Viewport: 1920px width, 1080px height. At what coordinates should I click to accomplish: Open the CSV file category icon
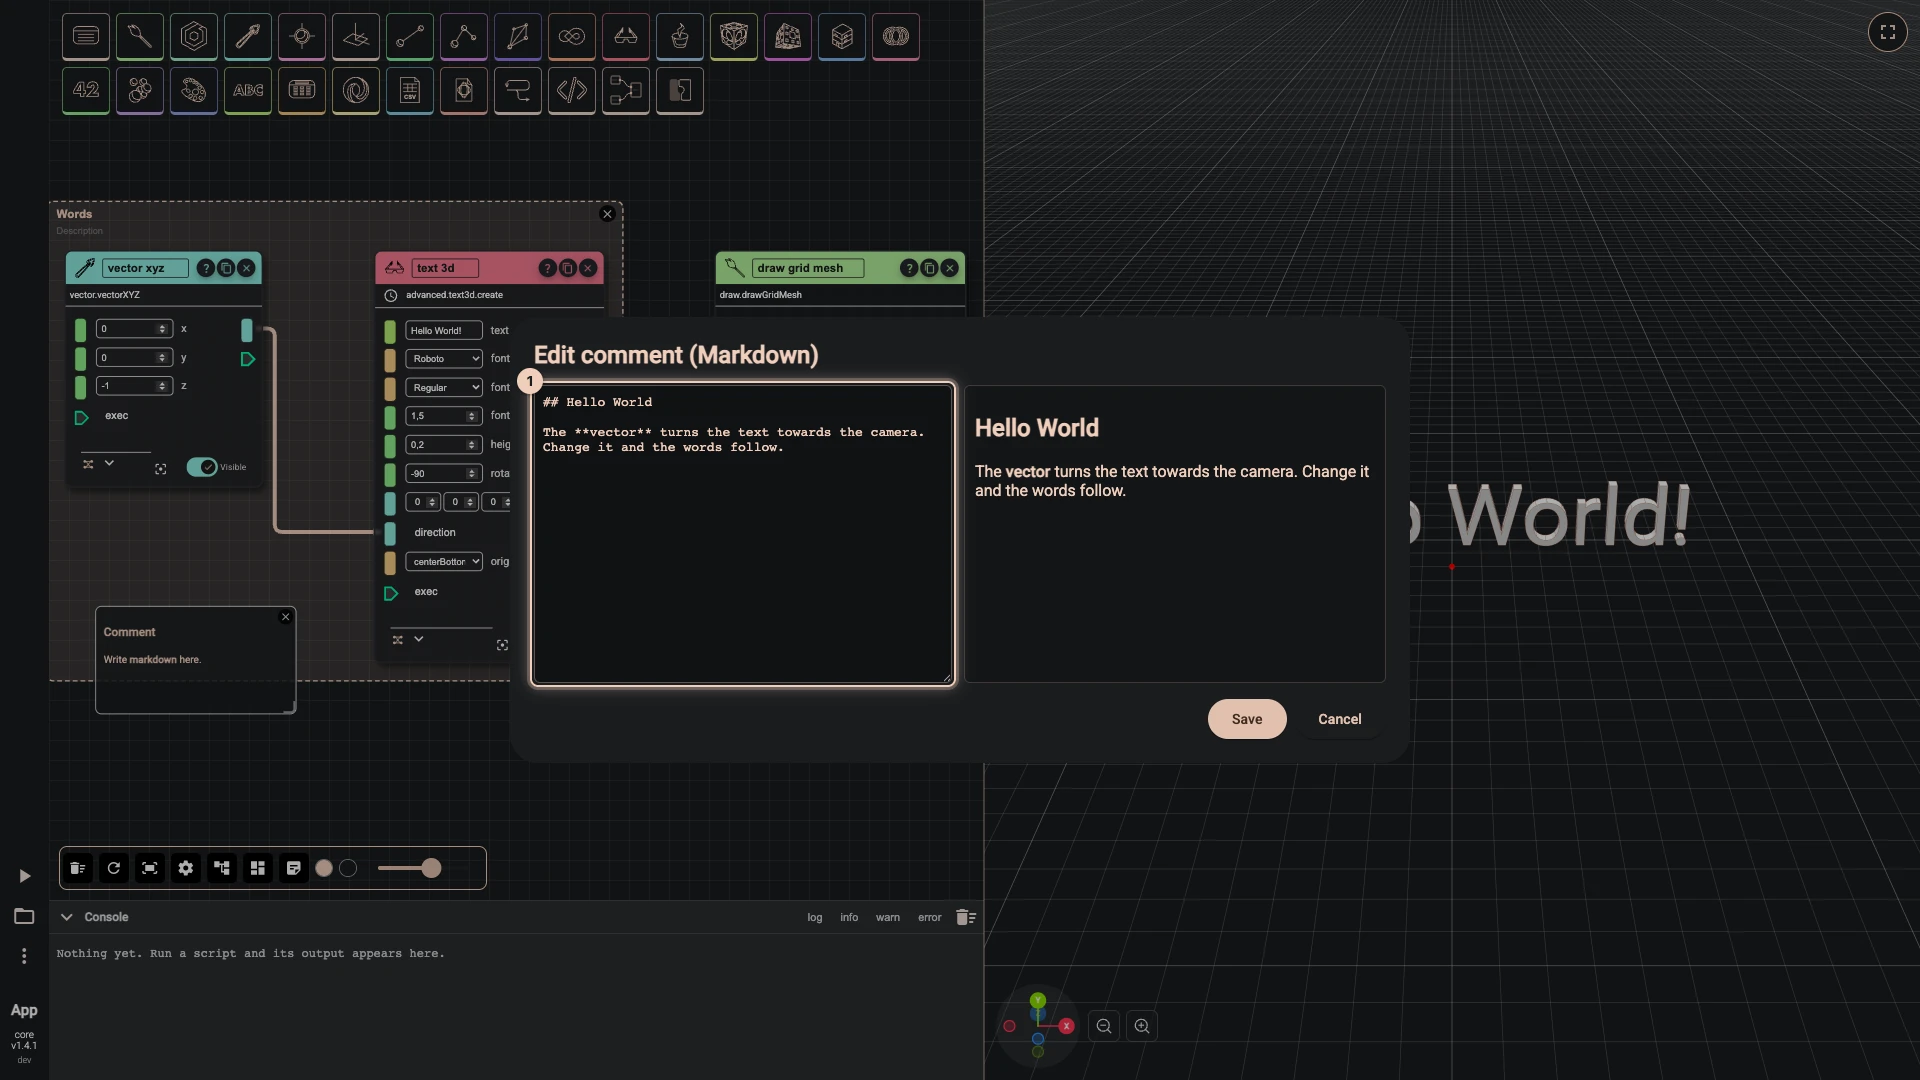410,91
